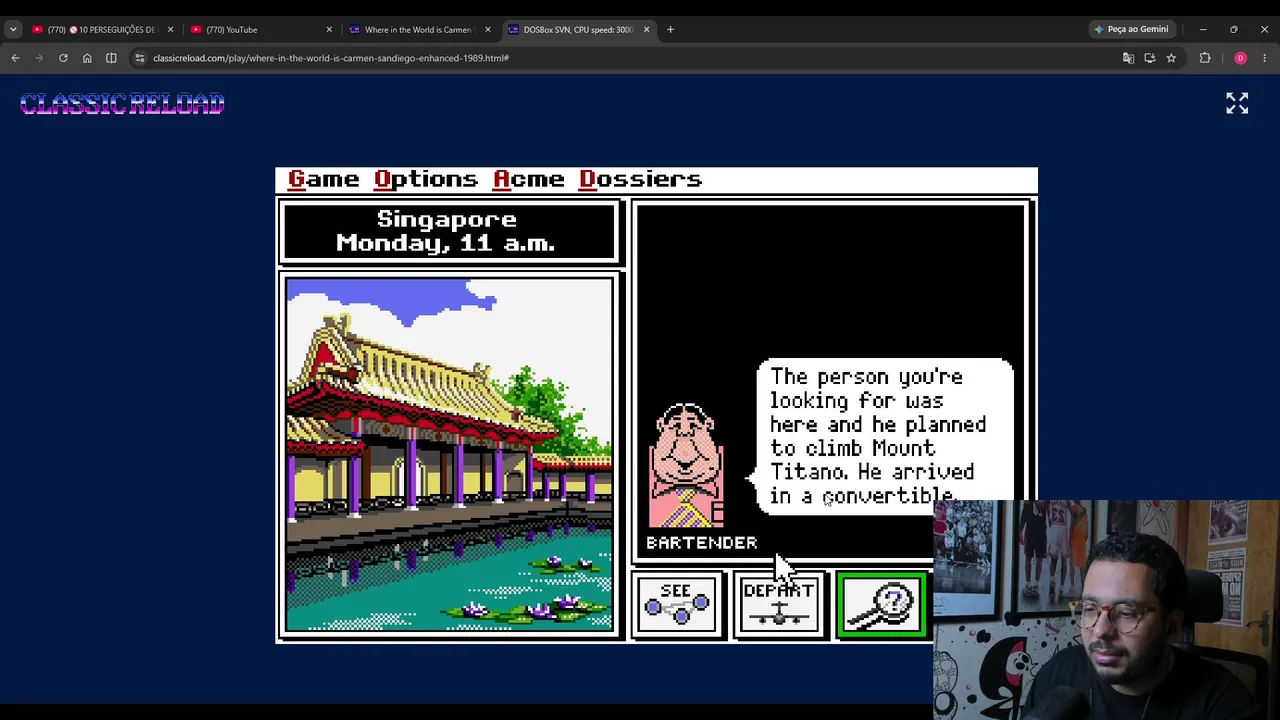Image resolution: width=1280 pixels, height=720 pixels.
Task: Toggle the browser side panel icon
Action: 111,58
